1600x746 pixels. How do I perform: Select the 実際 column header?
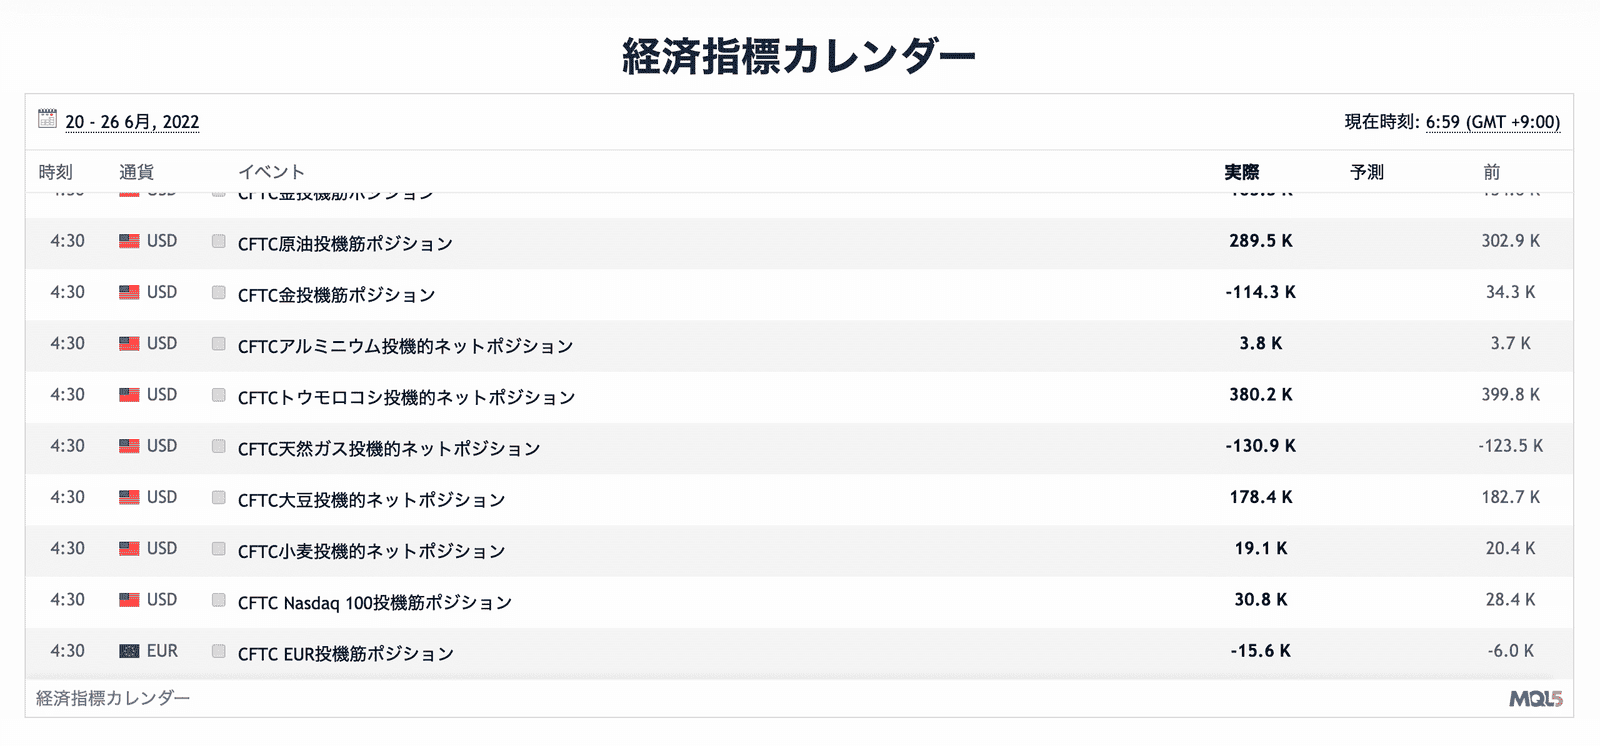[1242, 172]
